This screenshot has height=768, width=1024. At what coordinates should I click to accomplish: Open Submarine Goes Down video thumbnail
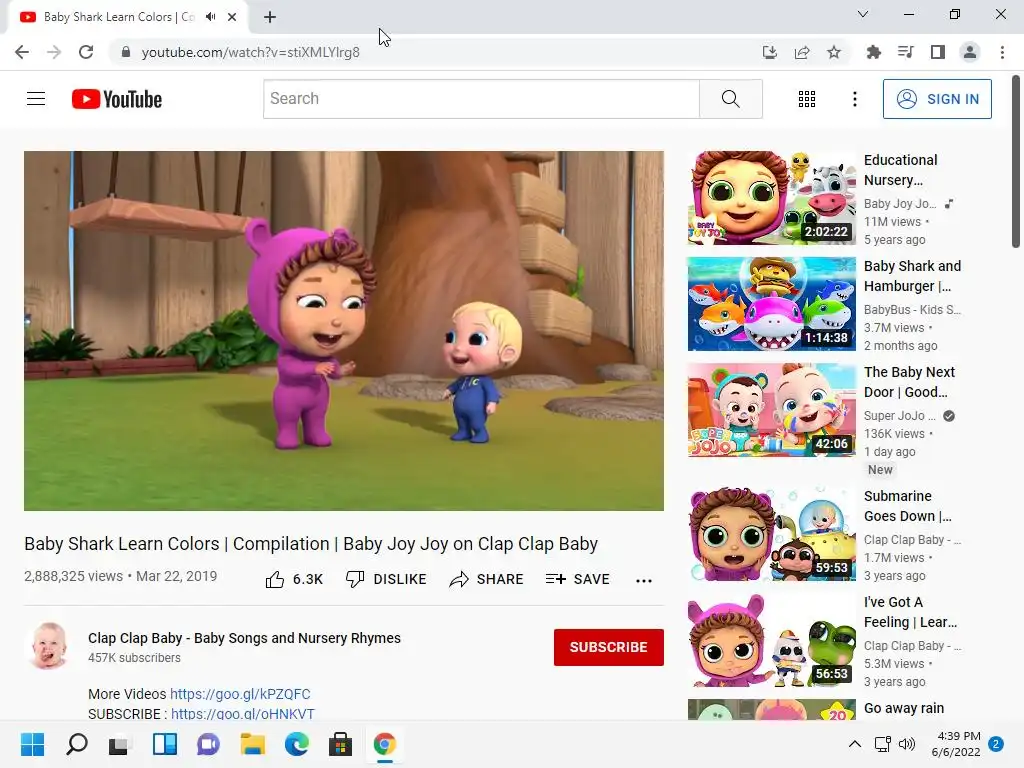click(771, 534)
